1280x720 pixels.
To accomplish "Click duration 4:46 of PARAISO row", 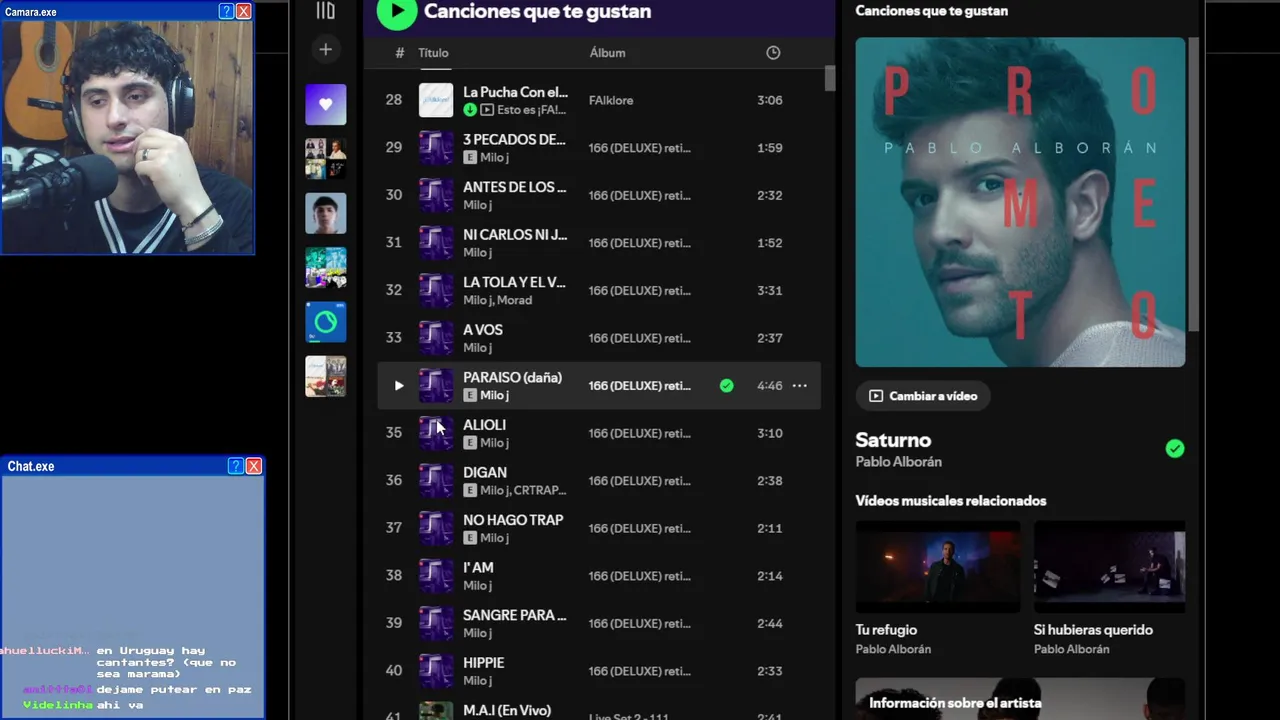I will pyautogui.click(x=770, y=386).
